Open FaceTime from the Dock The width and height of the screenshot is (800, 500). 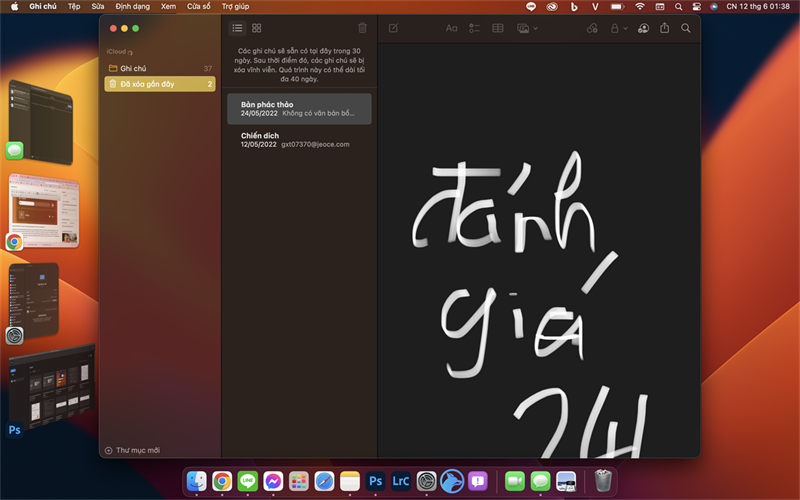[515, 481]
